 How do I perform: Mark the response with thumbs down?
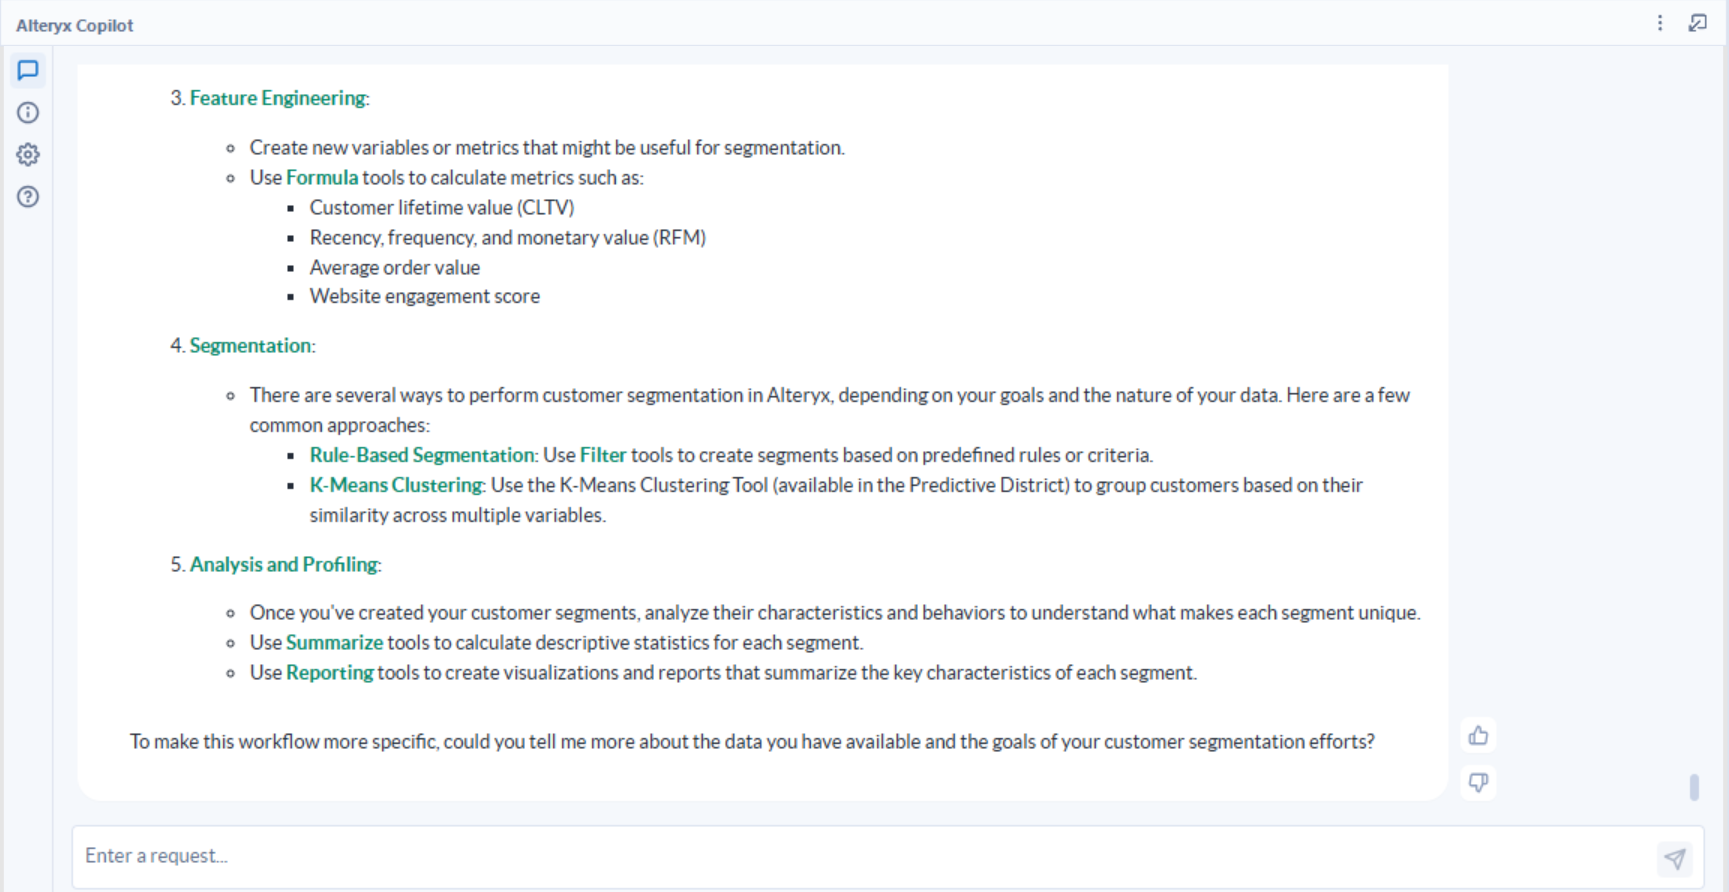pyautogui.click(x=1478, y=783)
